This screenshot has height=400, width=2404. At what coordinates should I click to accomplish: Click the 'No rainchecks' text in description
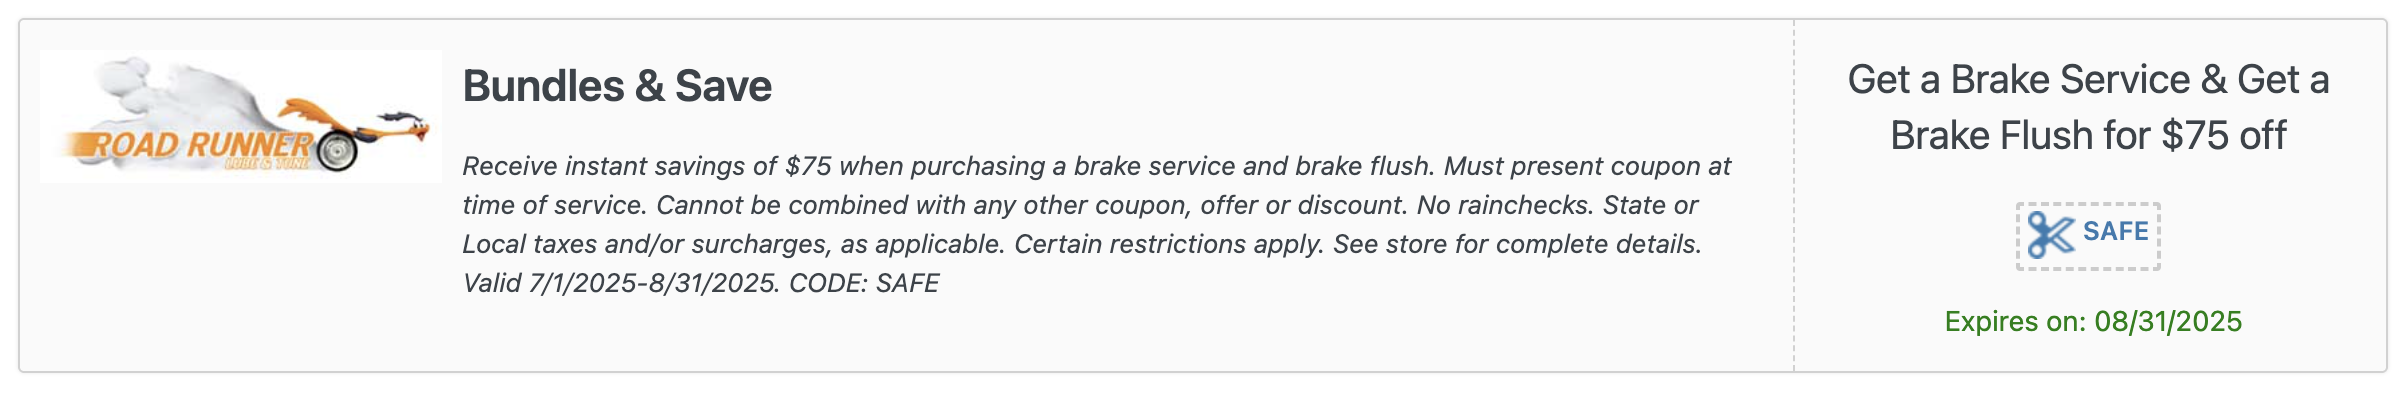pyautogui.click(x=1505, y=205)
